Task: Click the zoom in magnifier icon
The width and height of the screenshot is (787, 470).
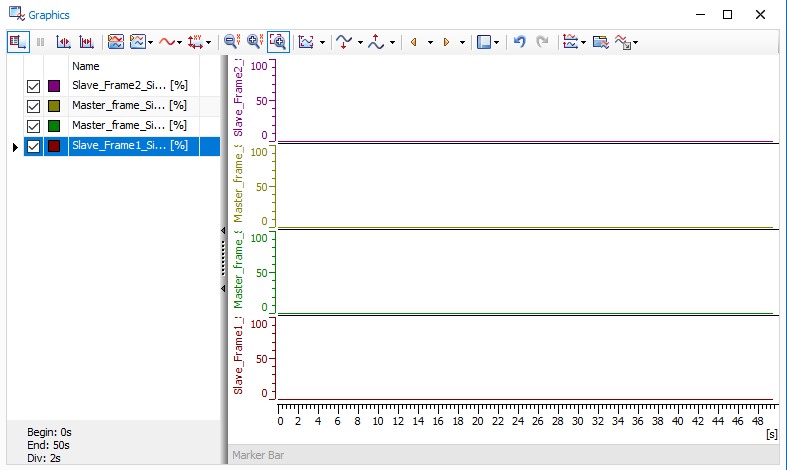Action: [x=254, y=42]
